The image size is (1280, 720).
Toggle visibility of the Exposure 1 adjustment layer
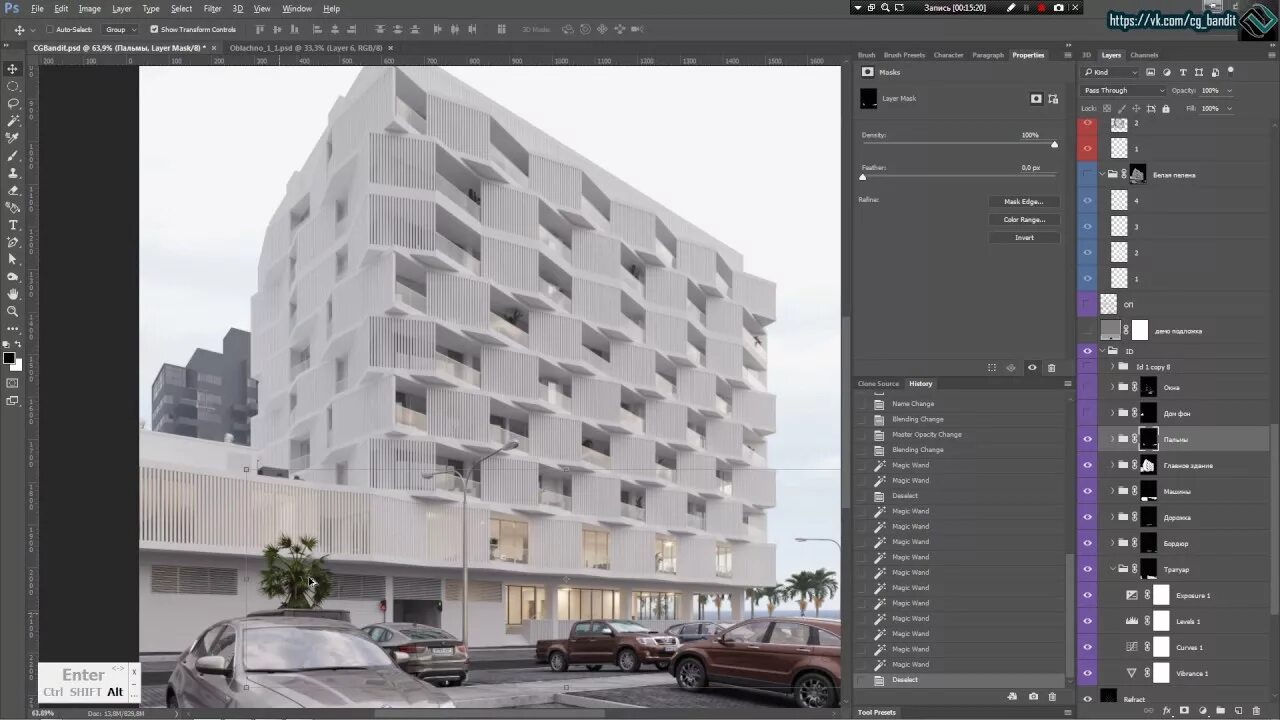click(1087, 595)
